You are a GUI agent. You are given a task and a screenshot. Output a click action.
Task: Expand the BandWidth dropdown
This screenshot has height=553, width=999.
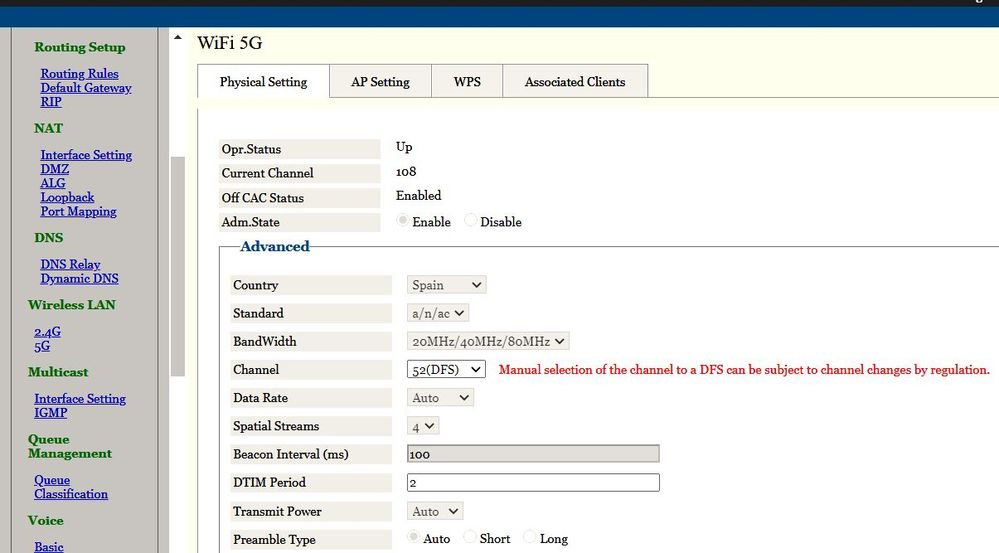488,341
